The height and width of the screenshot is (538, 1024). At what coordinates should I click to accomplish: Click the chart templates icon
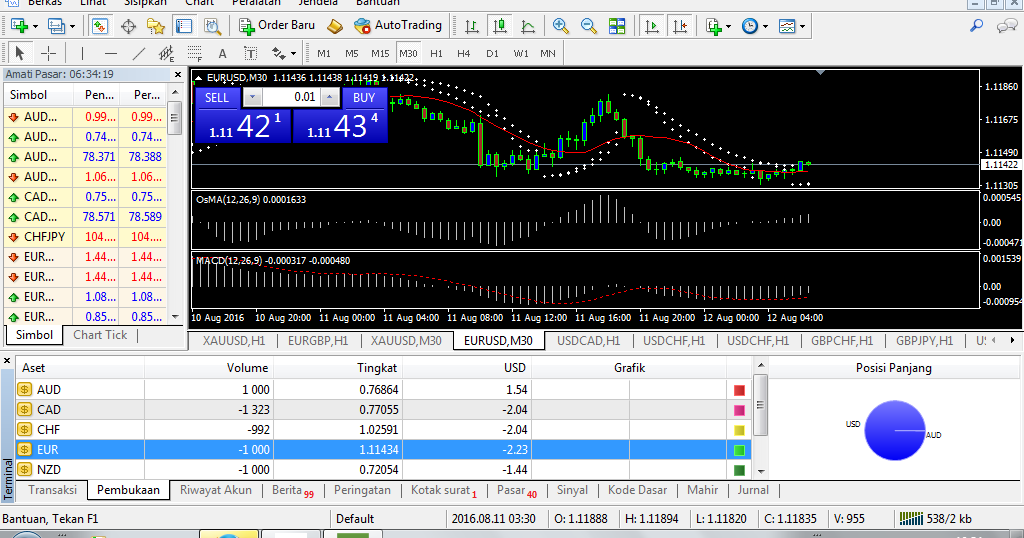[x=787, y=26]
